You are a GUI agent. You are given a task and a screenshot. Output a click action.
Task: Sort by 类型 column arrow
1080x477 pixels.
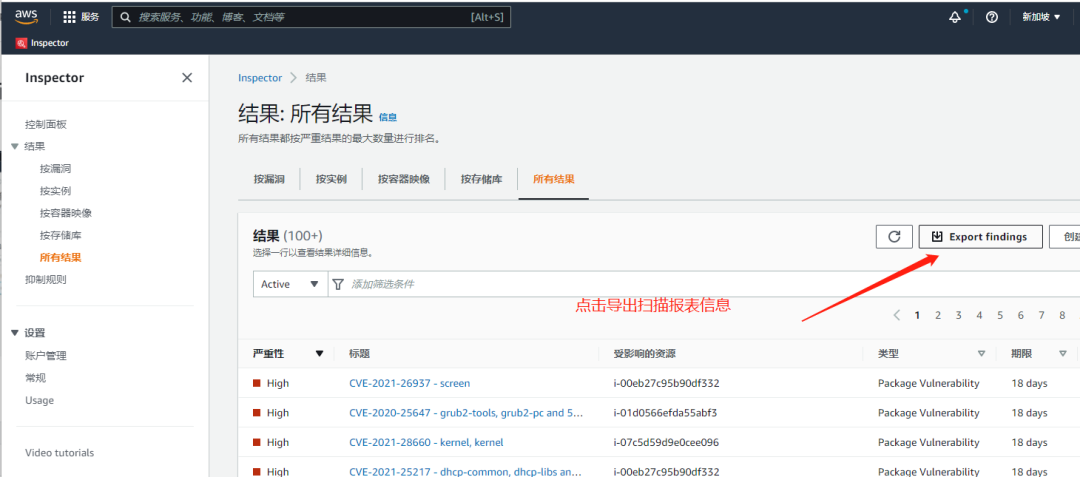(982, 354)
